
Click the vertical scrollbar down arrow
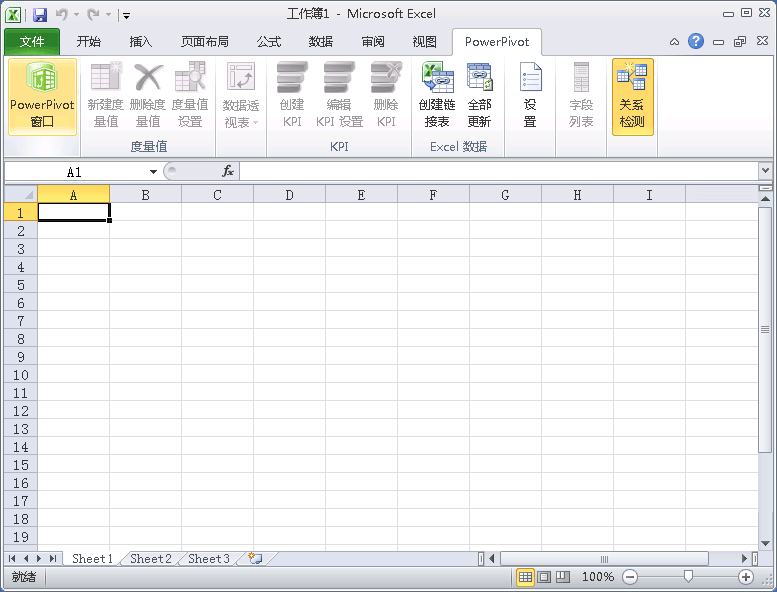pyautogui.click(x=765, y=543)
